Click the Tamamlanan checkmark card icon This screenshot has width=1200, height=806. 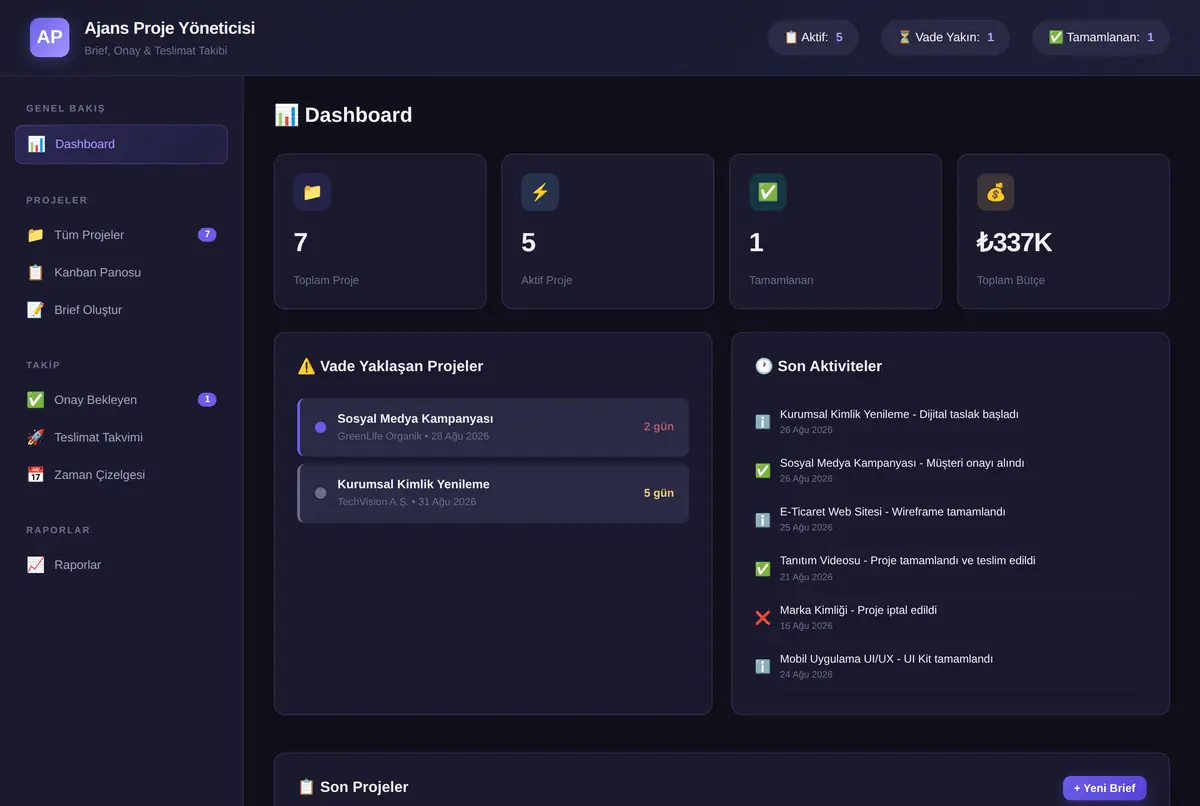[768, 192]
